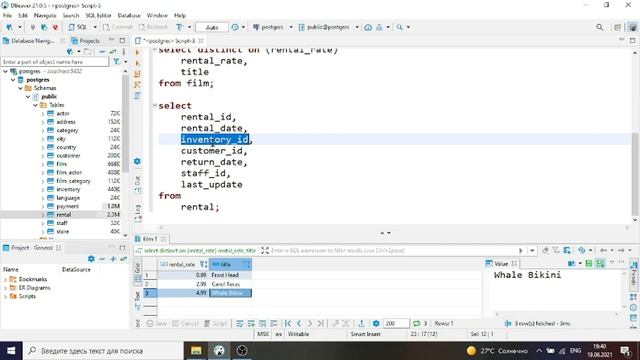Image resolution: width=640 pixels, height=360 pixels.
Task: Click the rental_rate column header
Action: [x=183, y=264]
